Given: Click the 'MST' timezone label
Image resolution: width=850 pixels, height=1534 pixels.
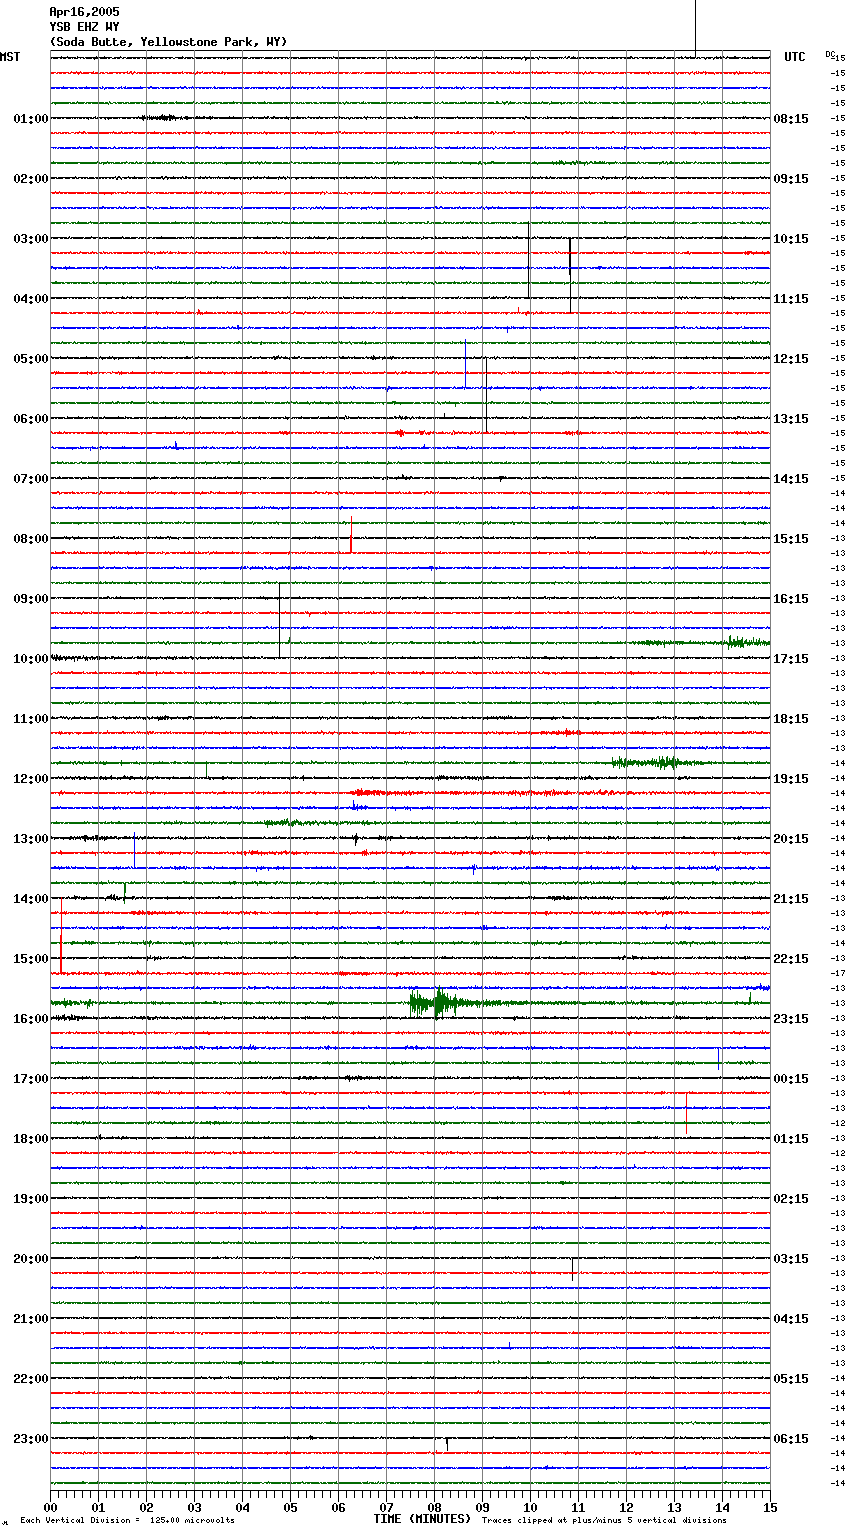Looking at the screenshot, I should [10, 57].
